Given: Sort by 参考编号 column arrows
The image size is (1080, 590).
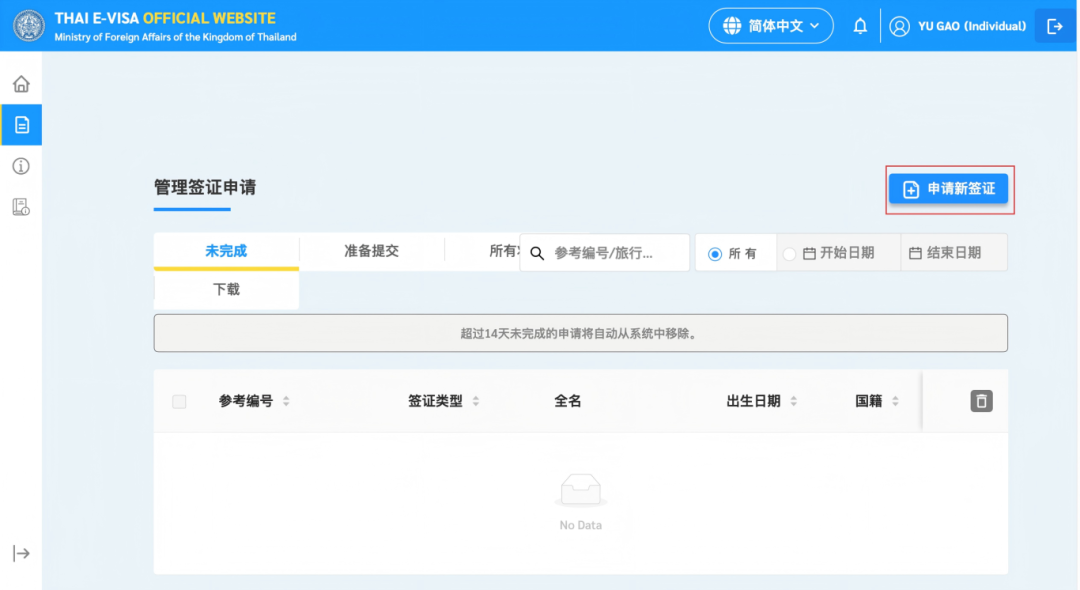Looking at the screenshot, I should click(x=286, y=402).
